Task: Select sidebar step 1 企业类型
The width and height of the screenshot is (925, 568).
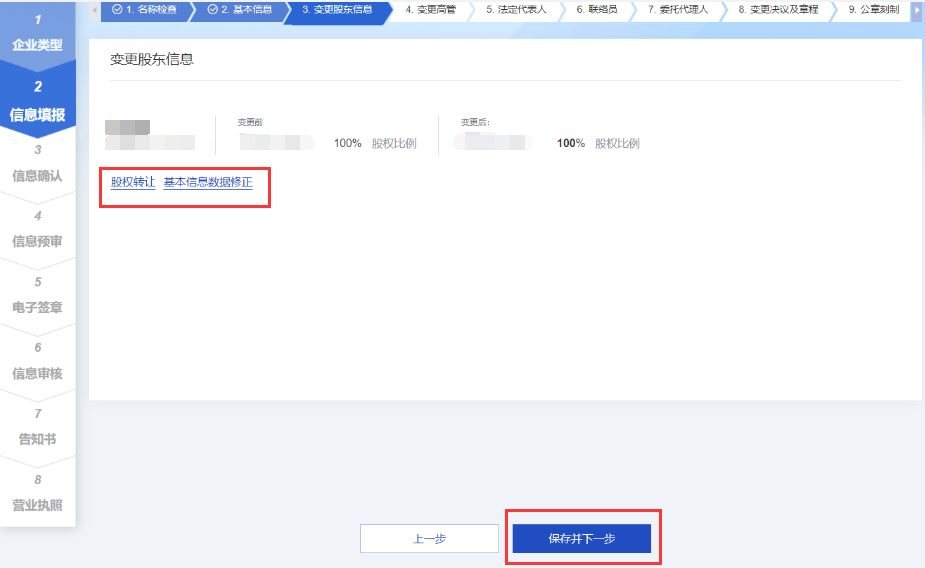Action: [x=37, y=34]
